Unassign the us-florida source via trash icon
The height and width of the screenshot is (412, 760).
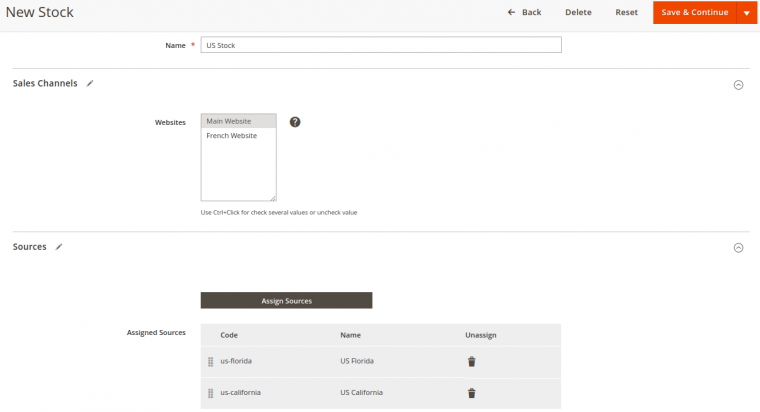(x=471, y=362)
